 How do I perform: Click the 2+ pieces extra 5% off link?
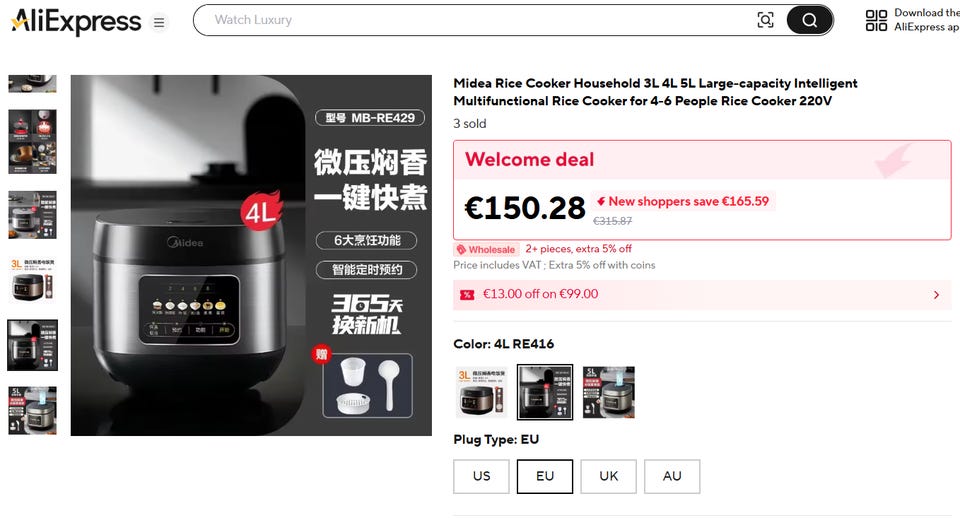(x=578, y=249)
